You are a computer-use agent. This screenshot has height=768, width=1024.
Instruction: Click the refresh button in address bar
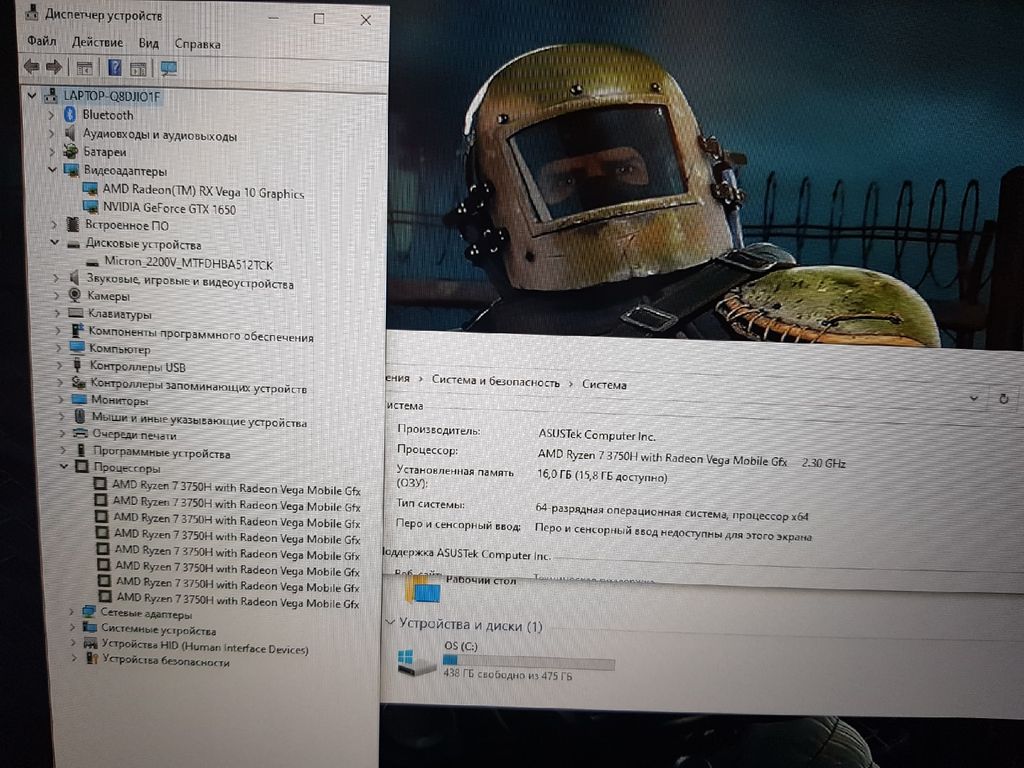pyautogui.click(x=1003, y=398)
